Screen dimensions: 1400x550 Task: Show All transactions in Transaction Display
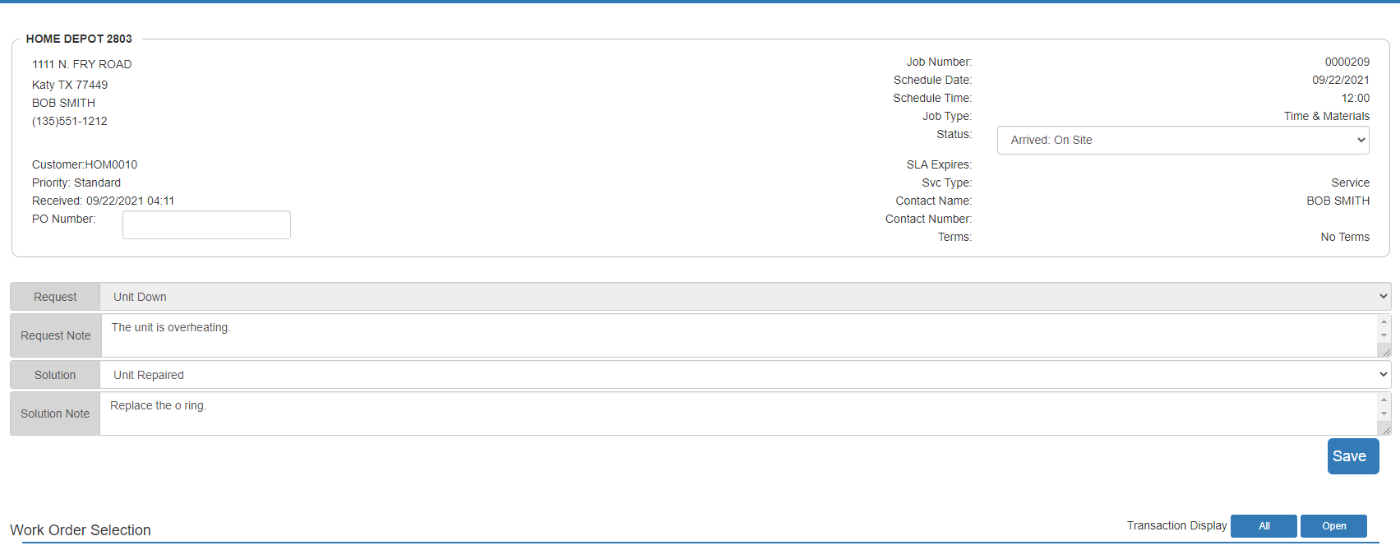[x=1264, y=526]
